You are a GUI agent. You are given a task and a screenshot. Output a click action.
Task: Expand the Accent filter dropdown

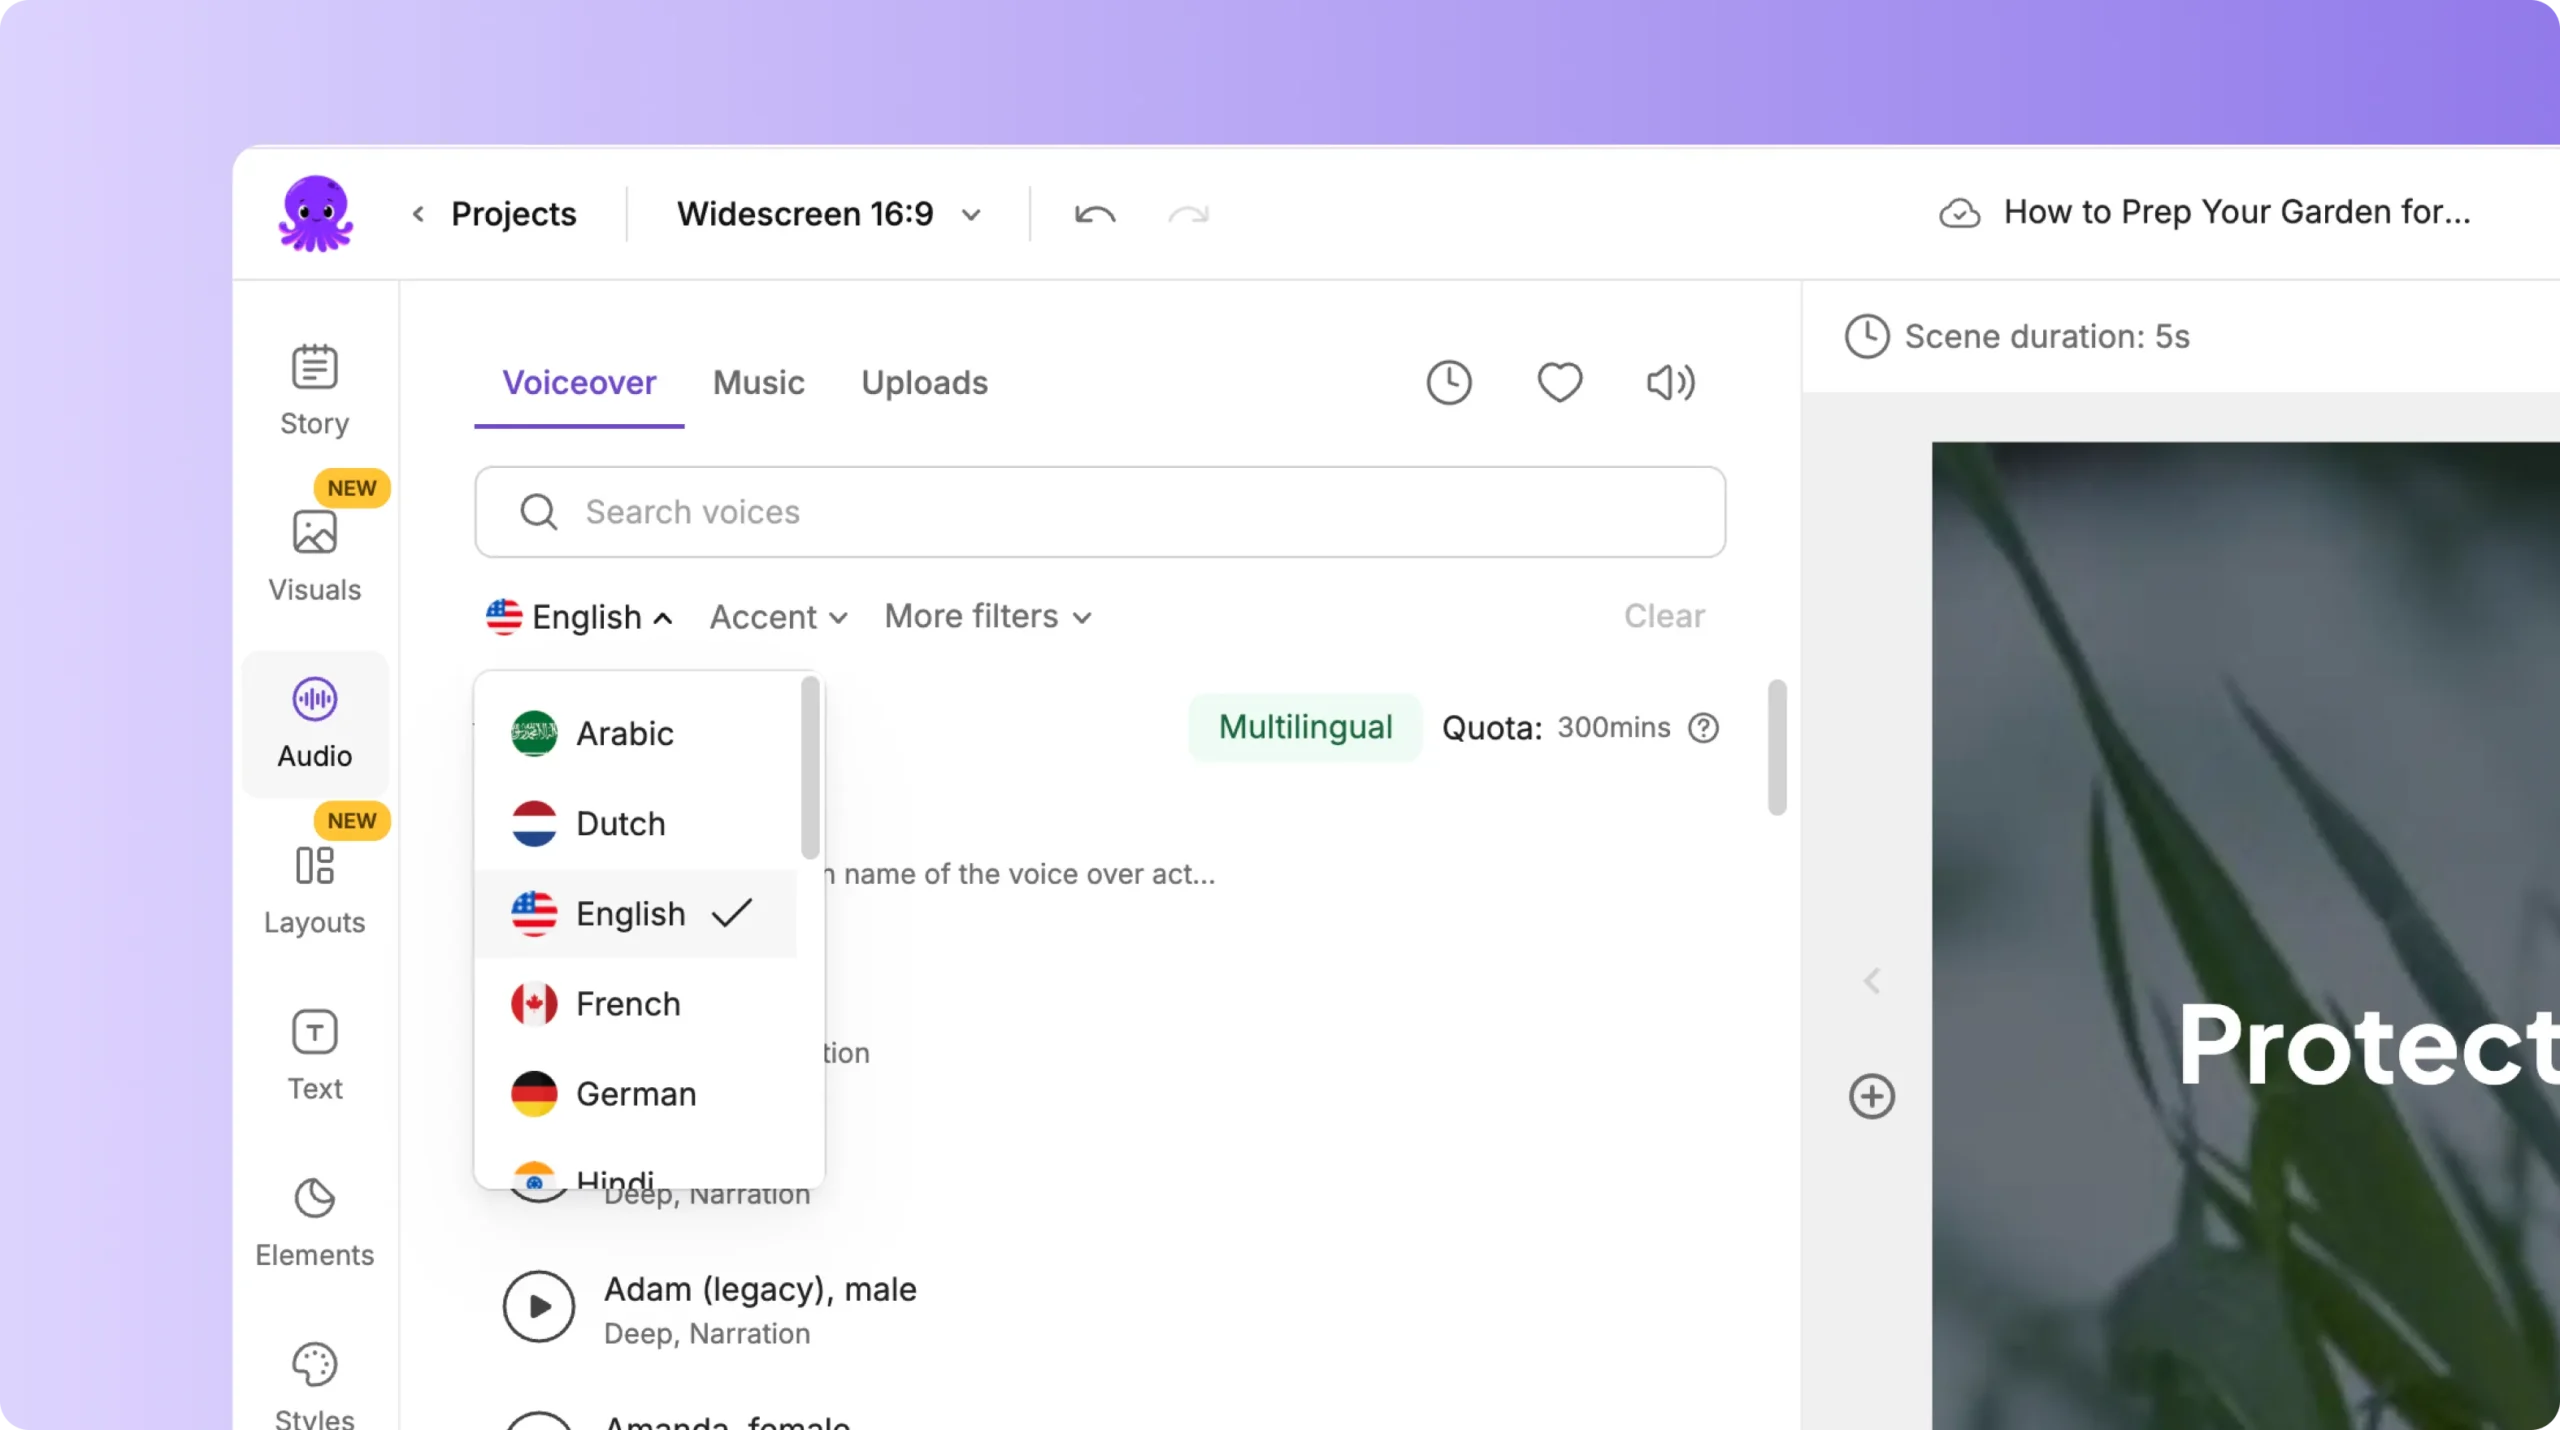coord(778,617)
